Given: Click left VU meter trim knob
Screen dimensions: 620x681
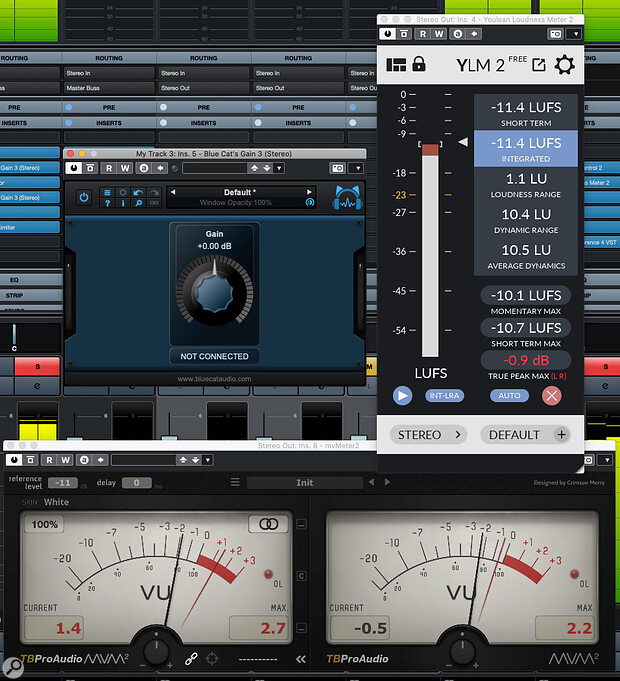Looking at the screenshot, I should 156,651.
